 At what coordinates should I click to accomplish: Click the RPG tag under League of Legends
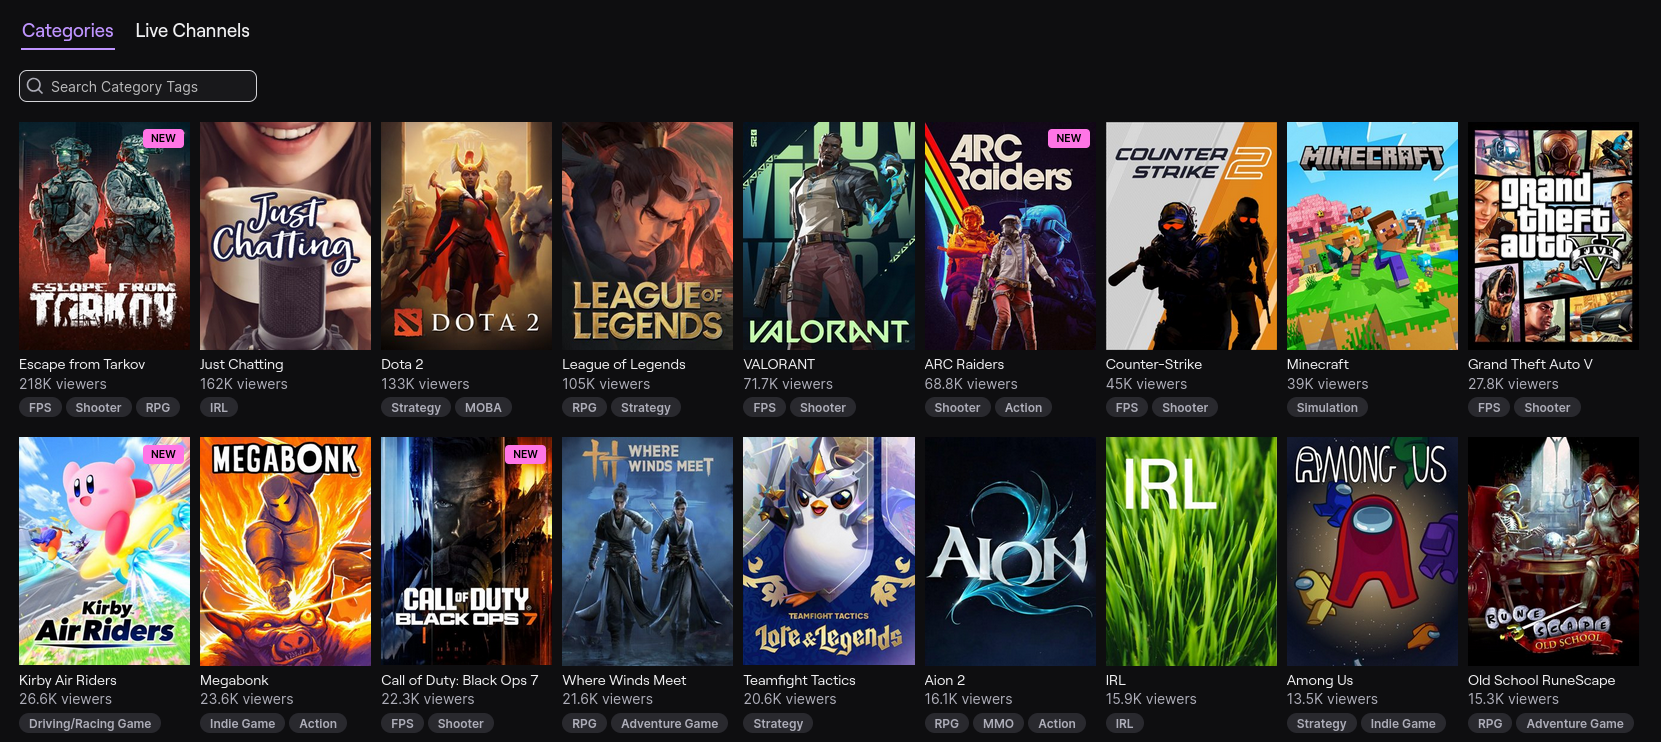click(584, 407)
